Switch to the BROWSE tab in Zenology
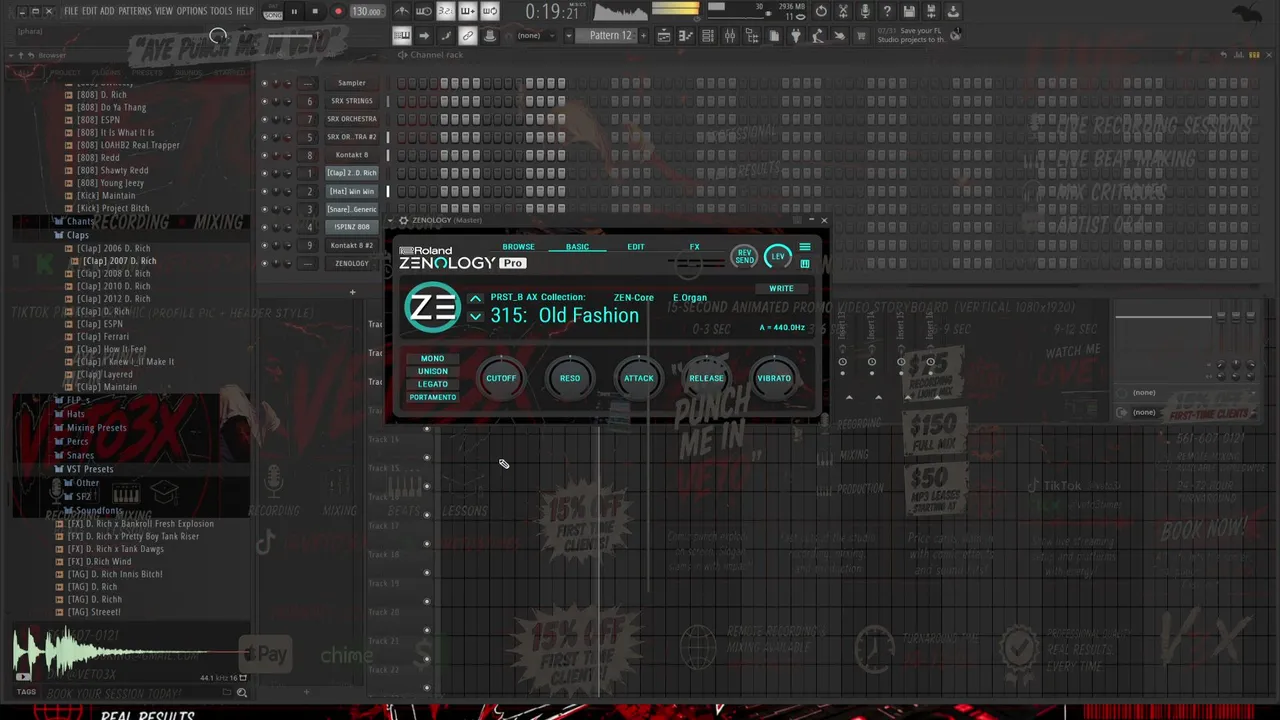1280x720 pixels. coord(518,247)
